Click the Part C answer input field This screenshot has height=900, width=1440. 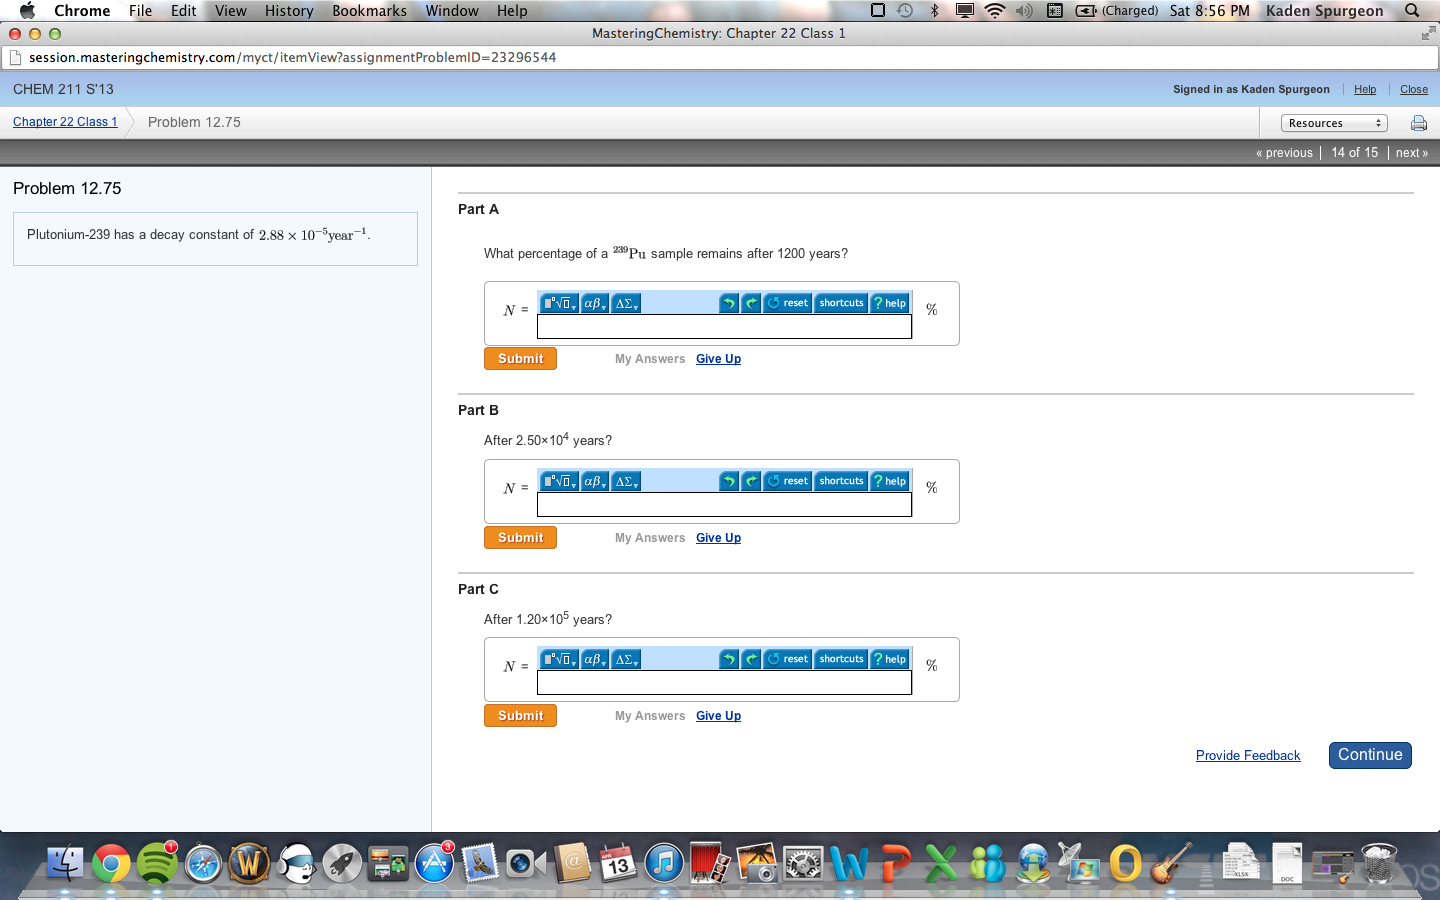724,682
